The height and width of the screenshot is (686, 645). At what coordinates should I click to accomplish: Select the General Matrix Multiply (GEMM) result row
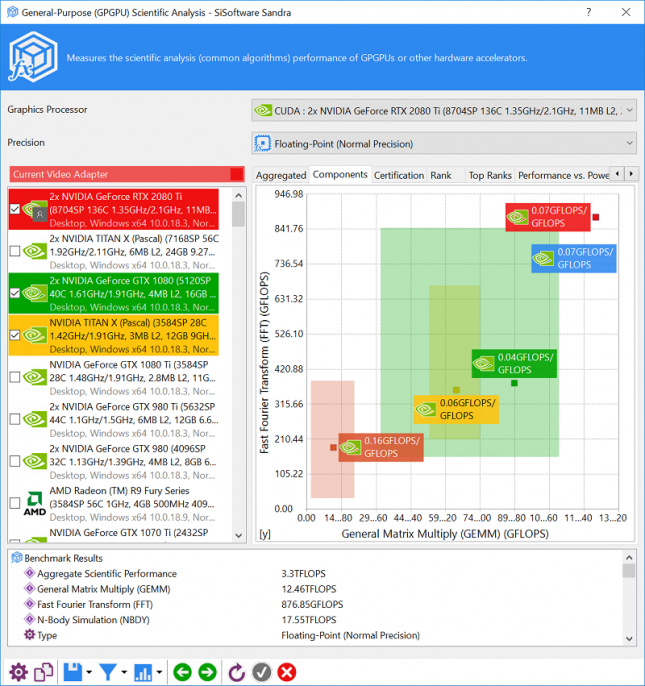[314, 589]
